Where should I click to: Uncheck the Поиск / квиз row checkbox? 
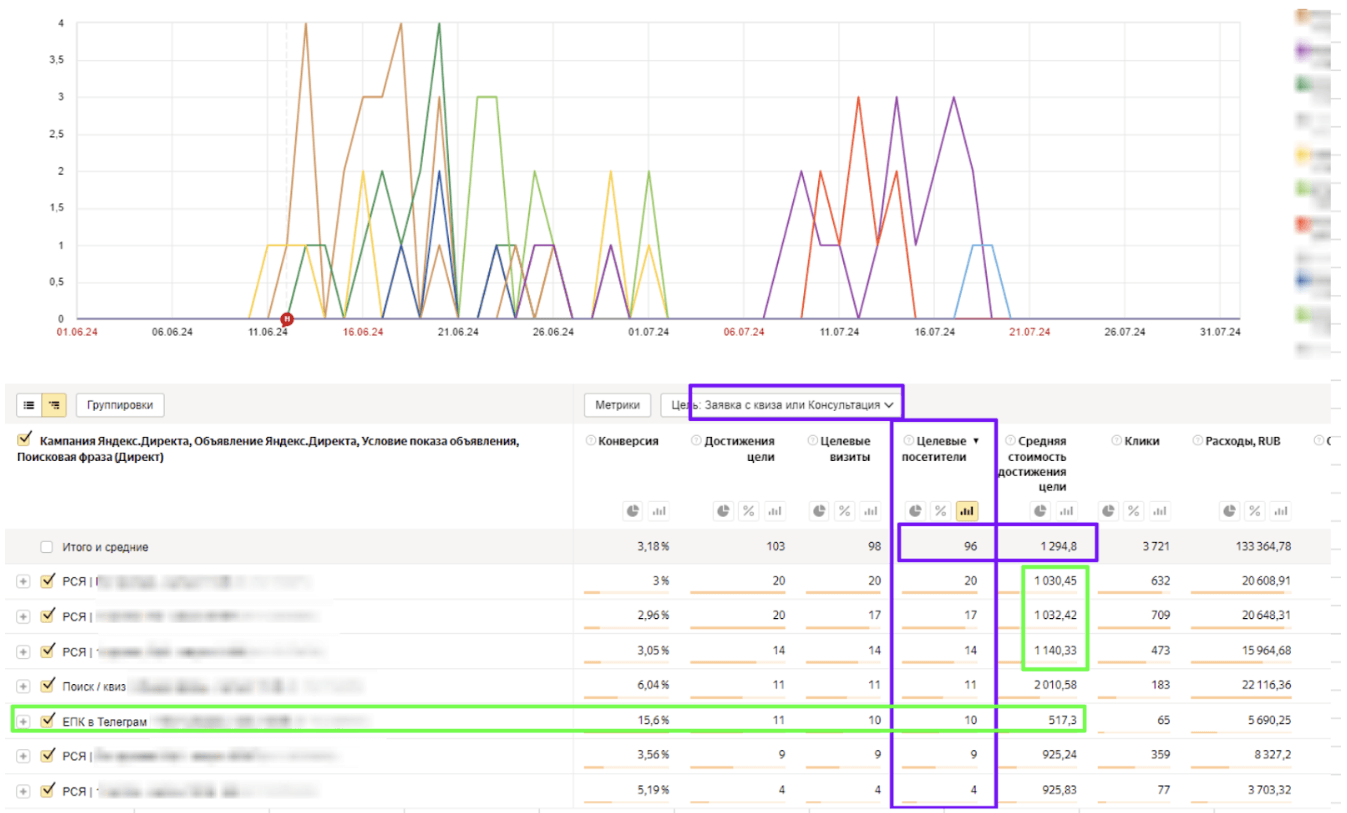tap(47, 685)
